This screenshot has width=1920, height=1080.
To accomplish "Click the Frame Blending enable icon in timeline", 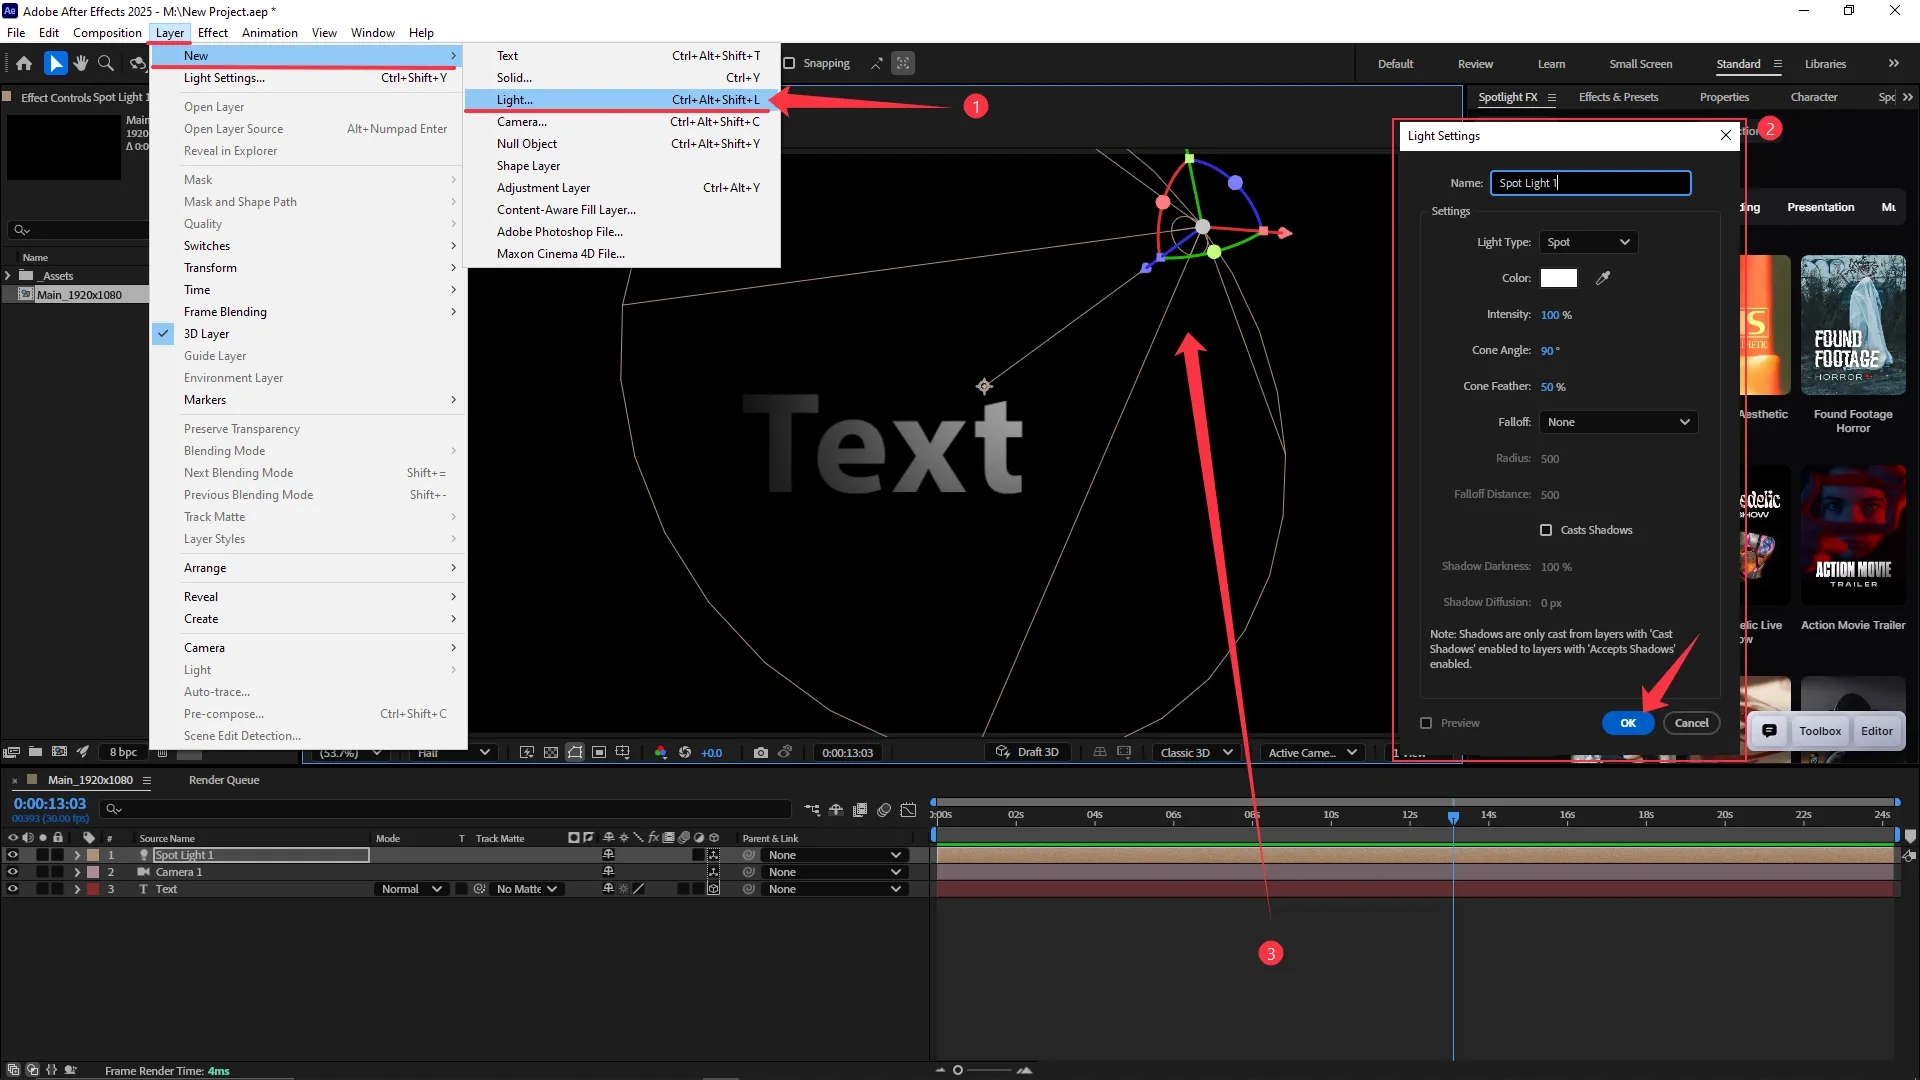I will 860,809.
